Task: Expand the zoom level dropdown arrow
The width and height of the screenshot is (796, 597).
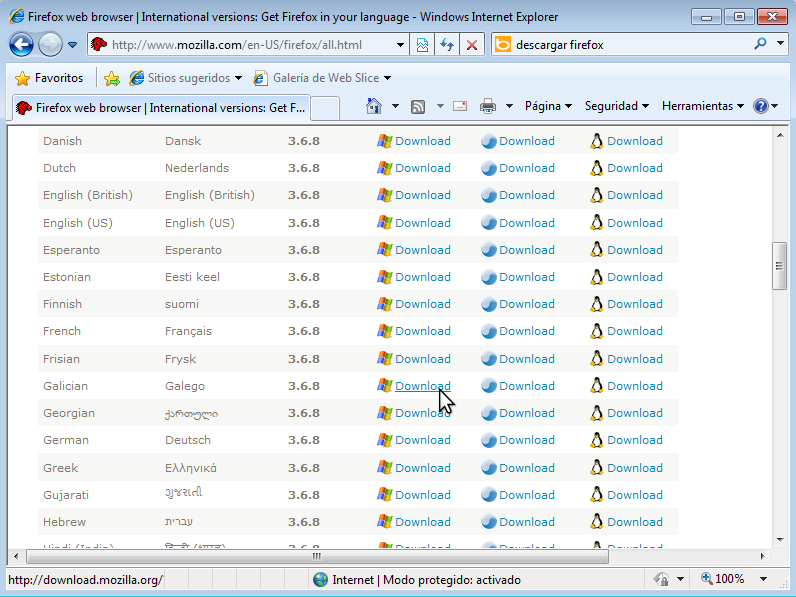Action: pyautogui.click(x=763, y=579)
